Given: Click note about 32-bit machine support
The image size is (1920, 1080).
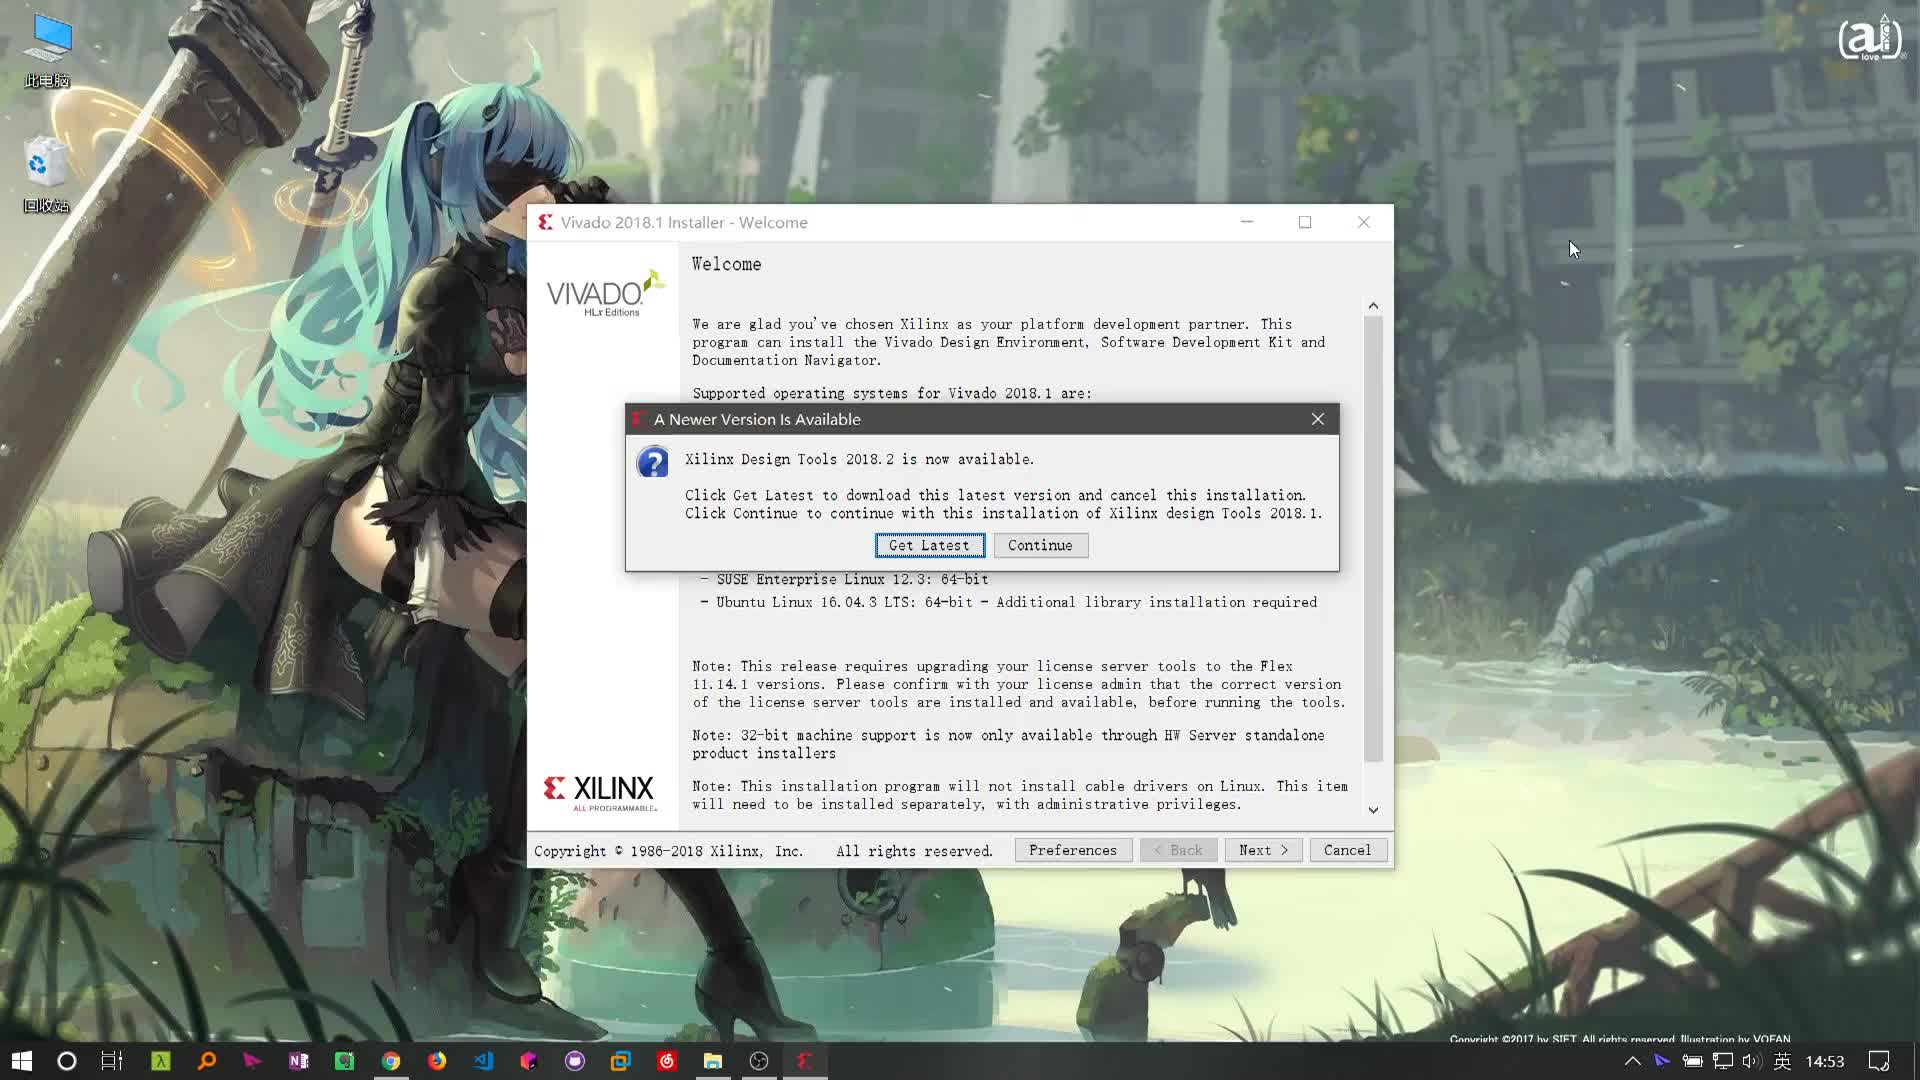Looking at the screenshot, I should pos(1008,744).
